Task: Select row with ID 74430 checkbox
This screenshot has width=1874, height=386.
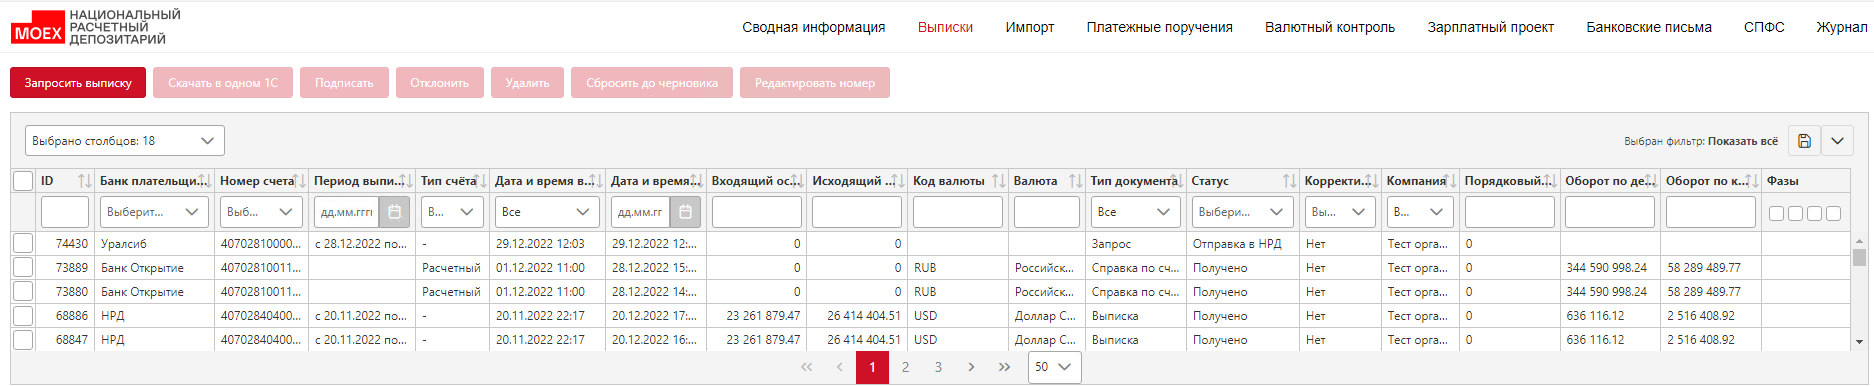Action: pyautogui.click(x=23, y=243)
